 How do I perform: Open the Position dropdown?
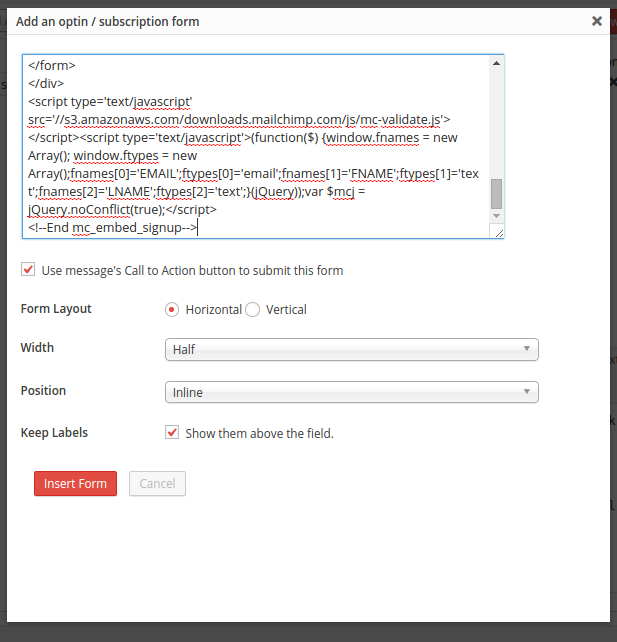[352, 392]
